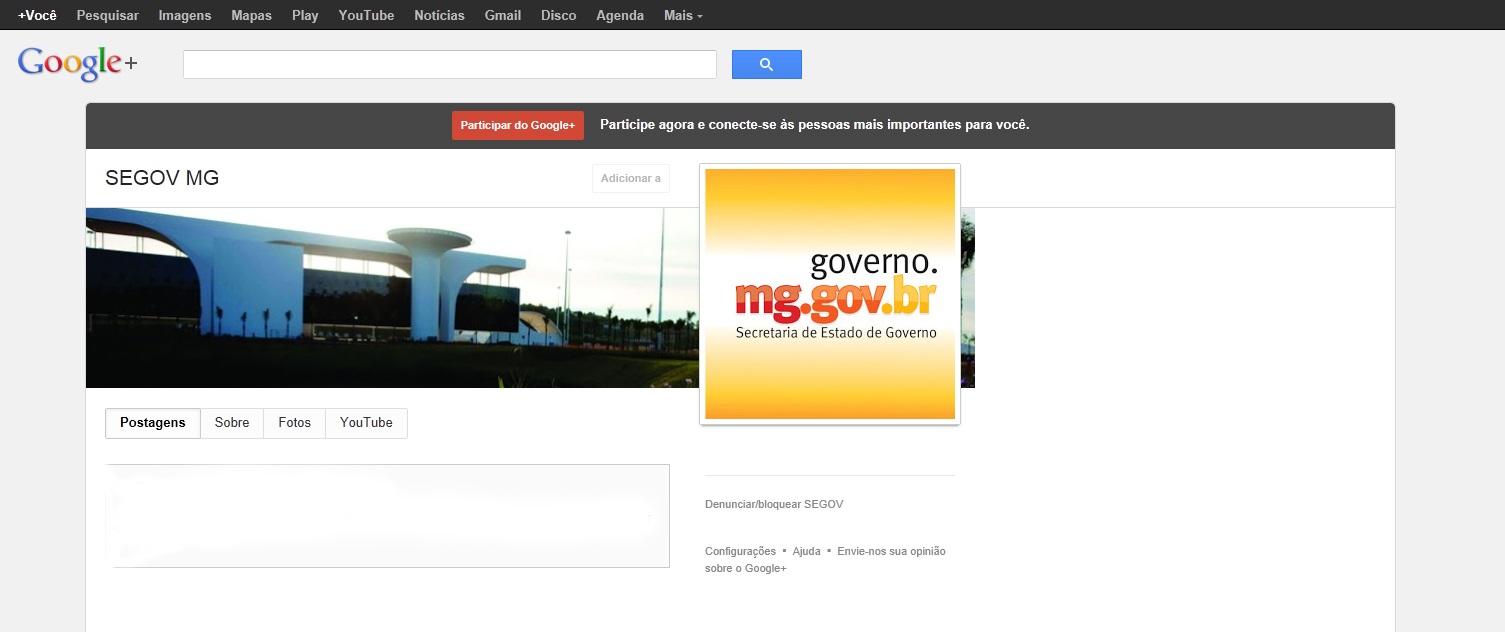Image resolution: width=1505 pixels, height=632 pixels.
Task: Click the Ajuda link
Action: pyautogui.click(x=806, y=552)
